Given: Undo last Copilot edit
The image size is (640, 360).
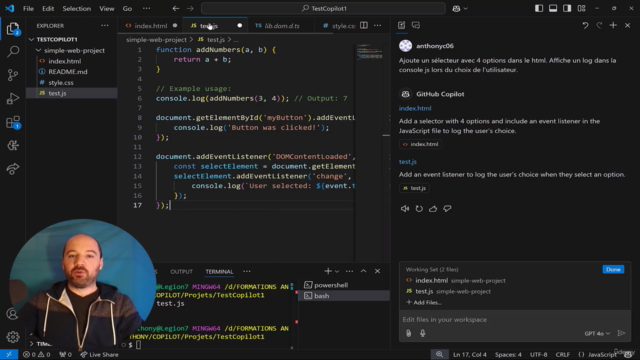Looking at the screenshot, I should click(585, 25).
